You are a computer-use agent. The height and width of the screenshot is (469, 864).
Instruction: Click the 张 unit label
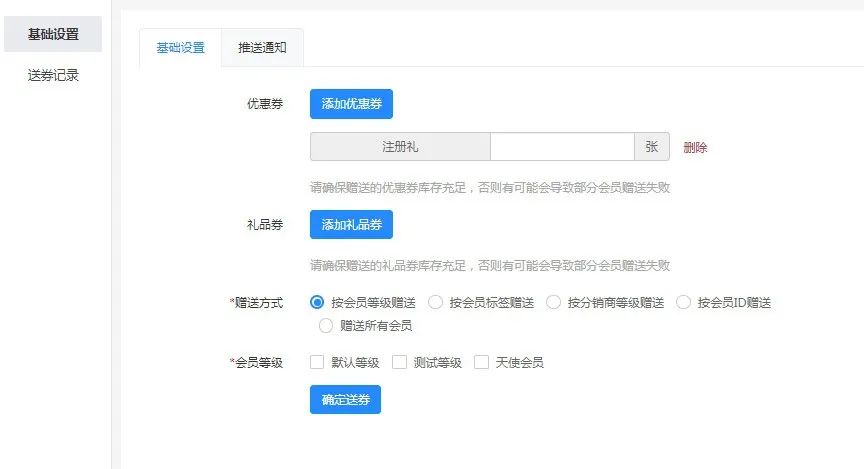651,147
